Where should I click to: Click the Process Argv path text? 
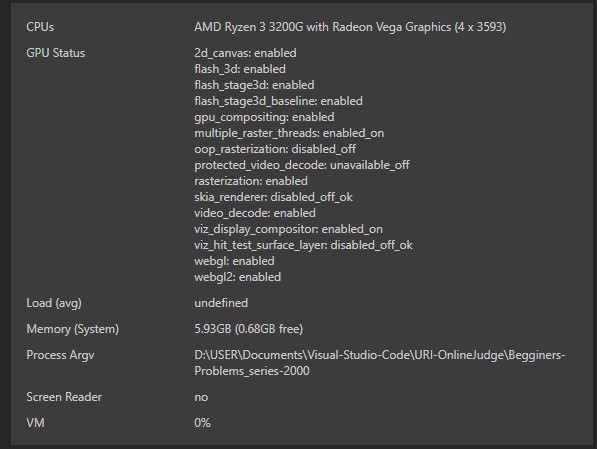tap(380, 363)
